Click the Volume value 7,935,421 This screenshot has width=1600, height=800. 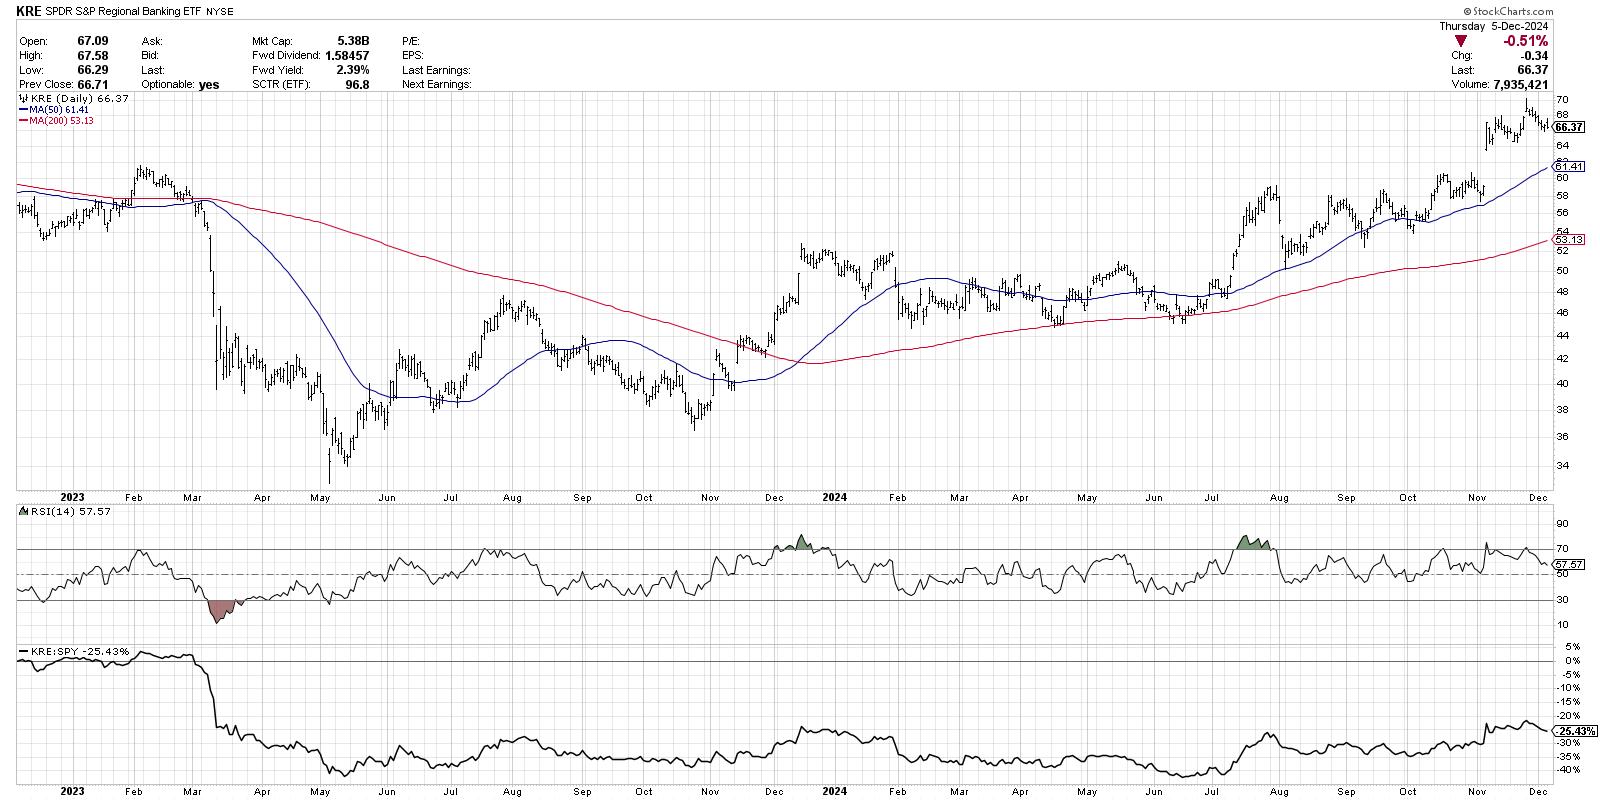tap(1521, 85)
